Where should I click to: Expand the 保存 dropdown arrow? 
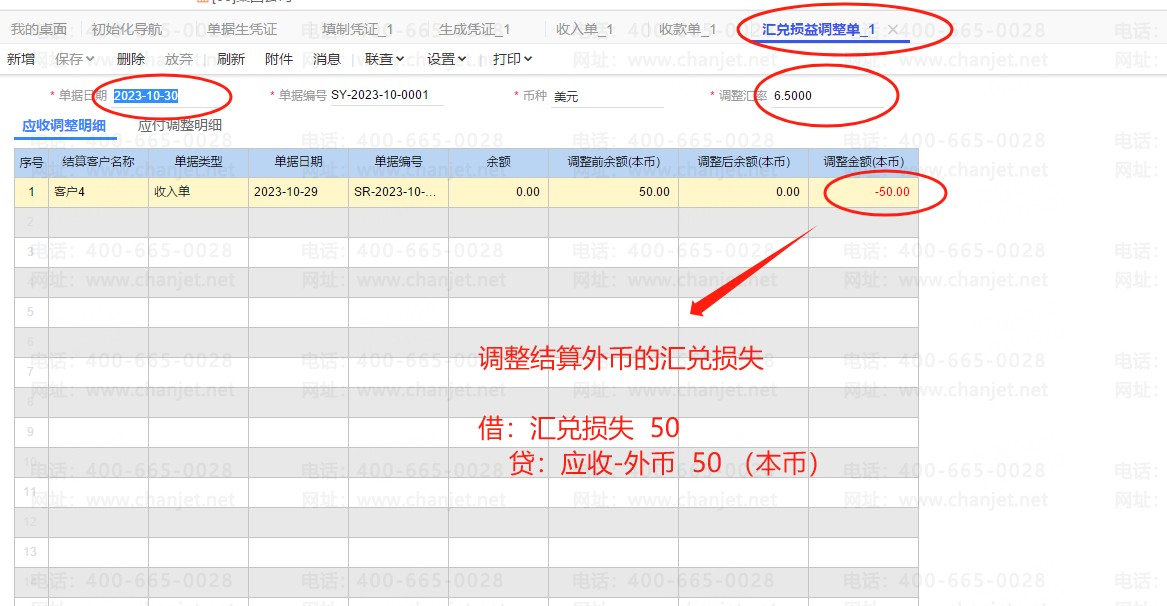coord(90,59)
